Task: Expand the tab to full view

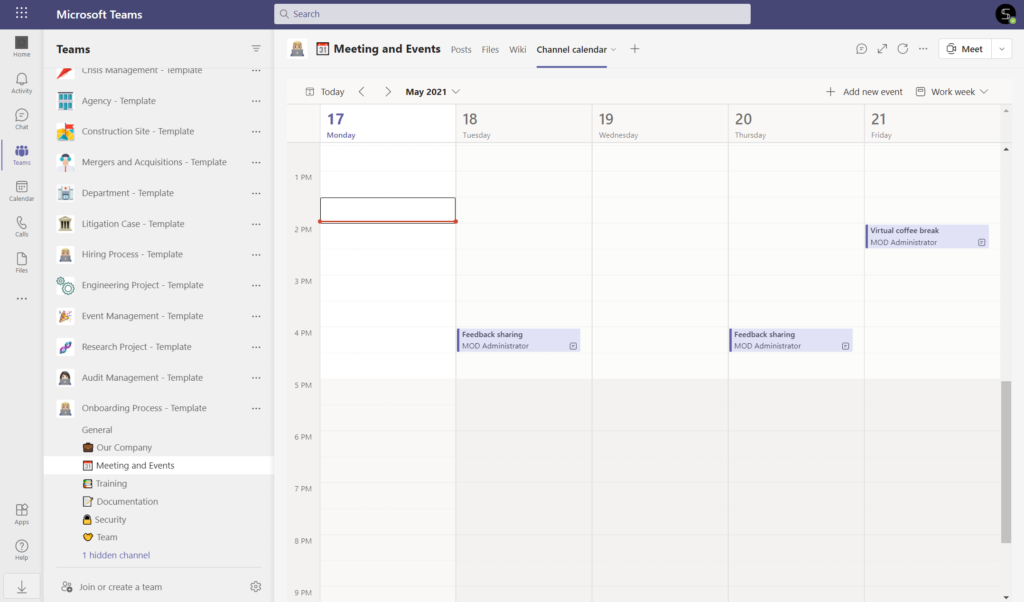Action: tap(882, 49)
